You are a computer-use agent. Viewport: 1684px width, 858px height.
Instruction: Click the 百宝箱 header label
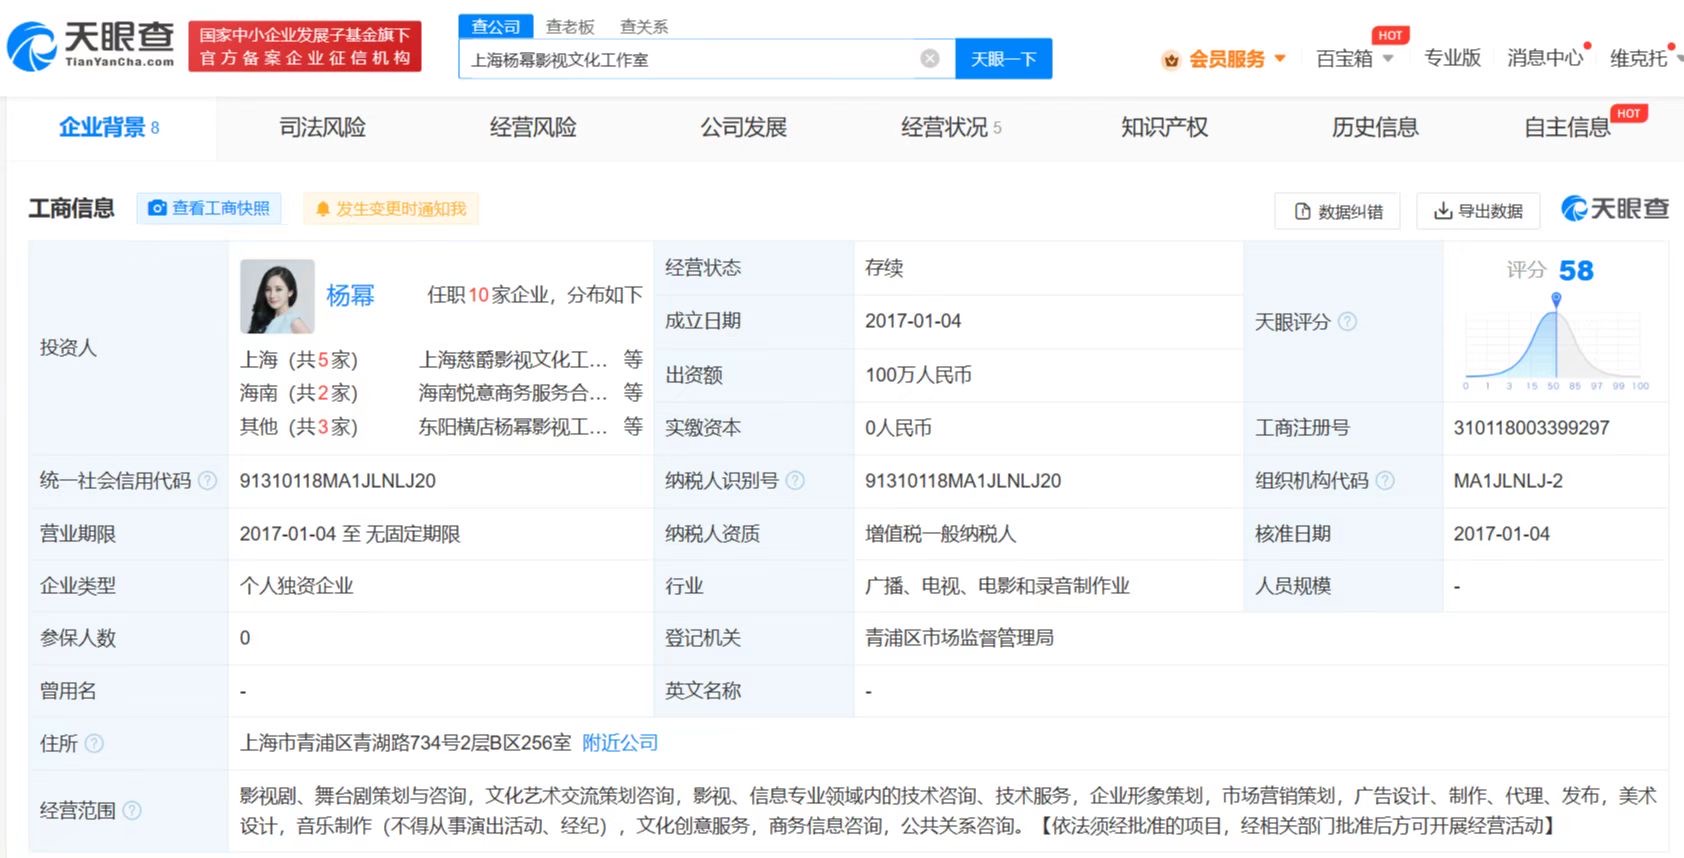pyautogui.click(x=1344, y=59)
